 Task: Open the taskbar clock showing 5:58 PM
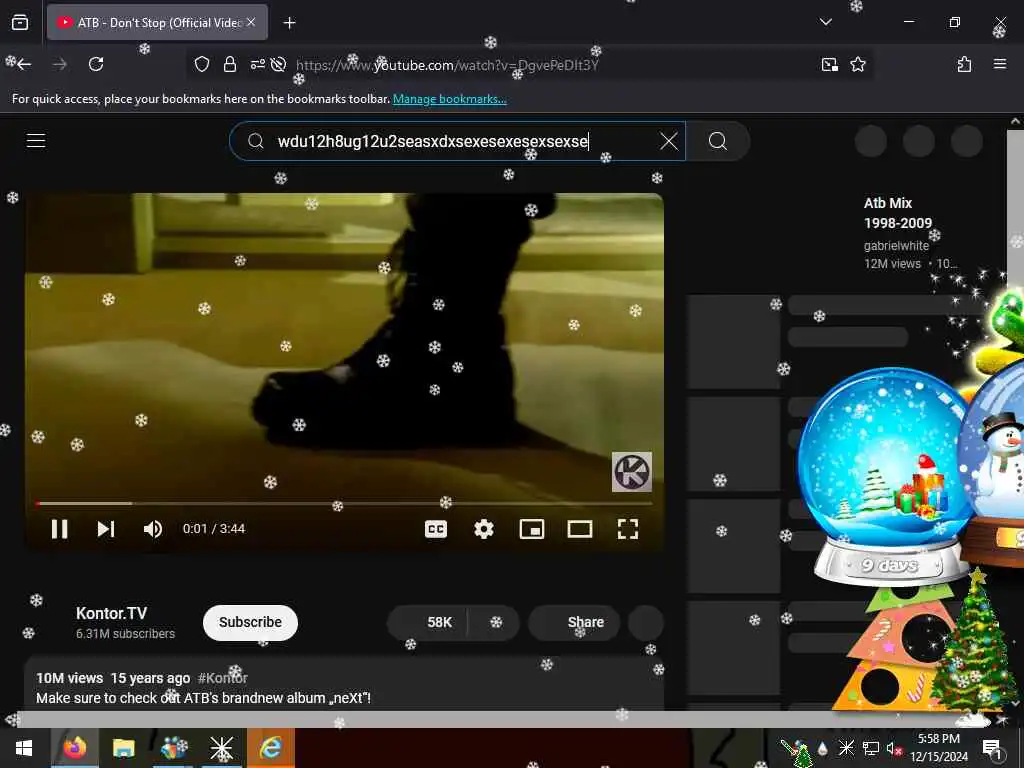[x=938, y=748]
